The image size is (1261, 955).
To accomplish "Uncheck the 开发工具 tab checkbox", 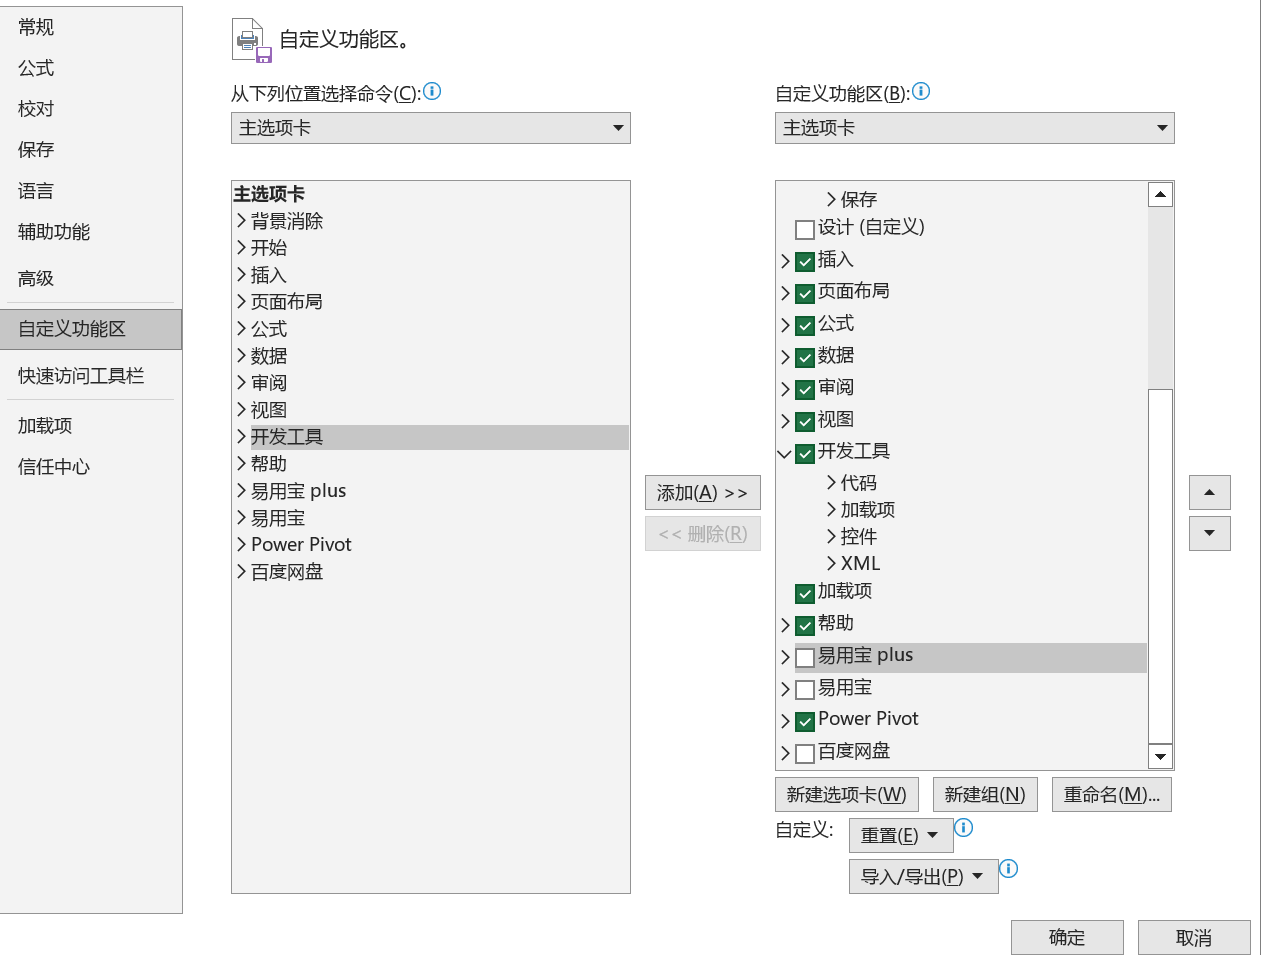I will pos(805,452).
